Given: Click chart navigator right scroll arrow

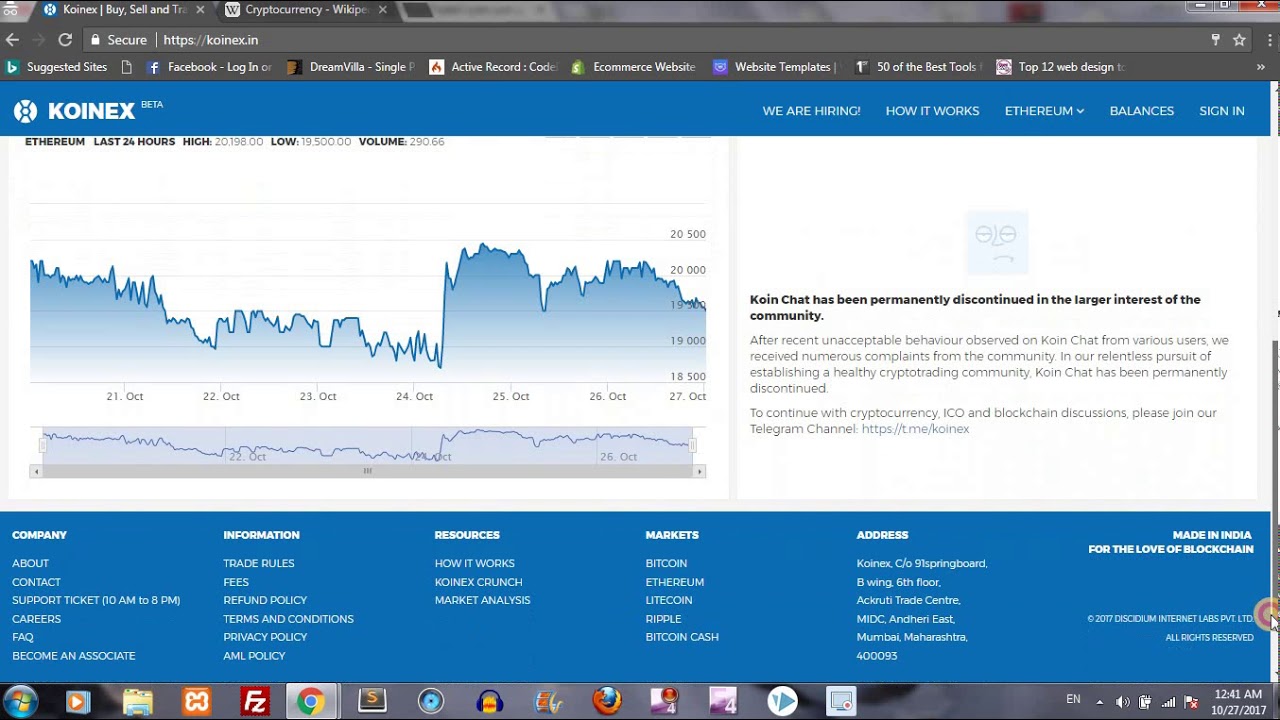Looking at the screenshot, I should coord(699,471).
